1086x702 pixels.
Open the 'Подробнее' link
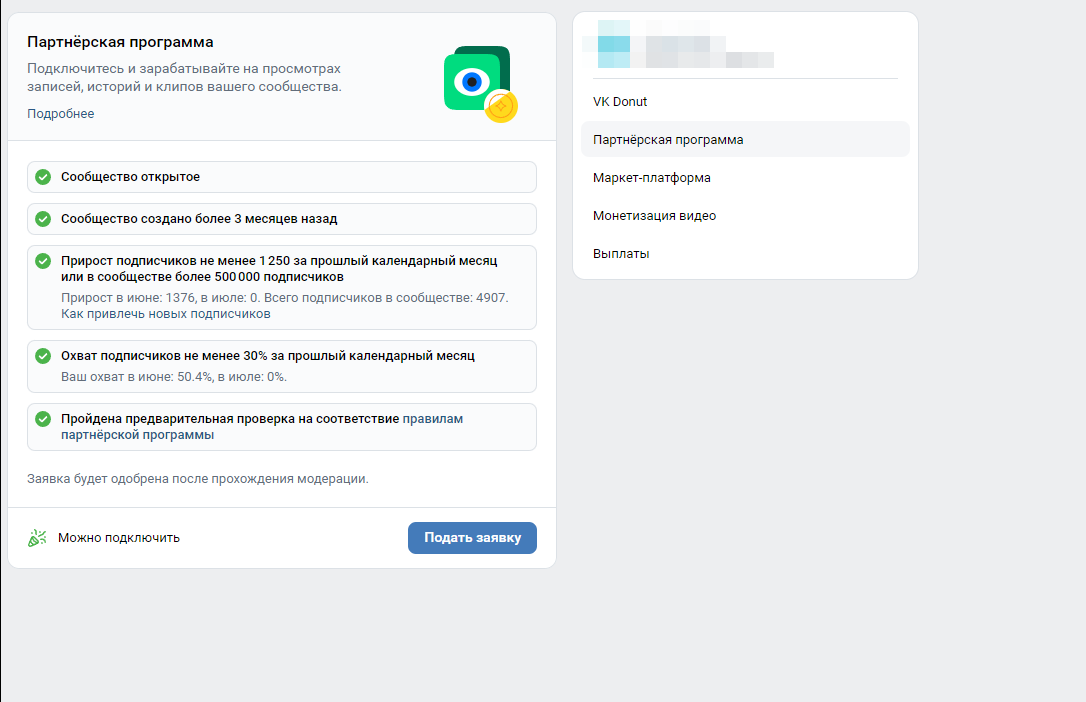[x=61, y=114]
